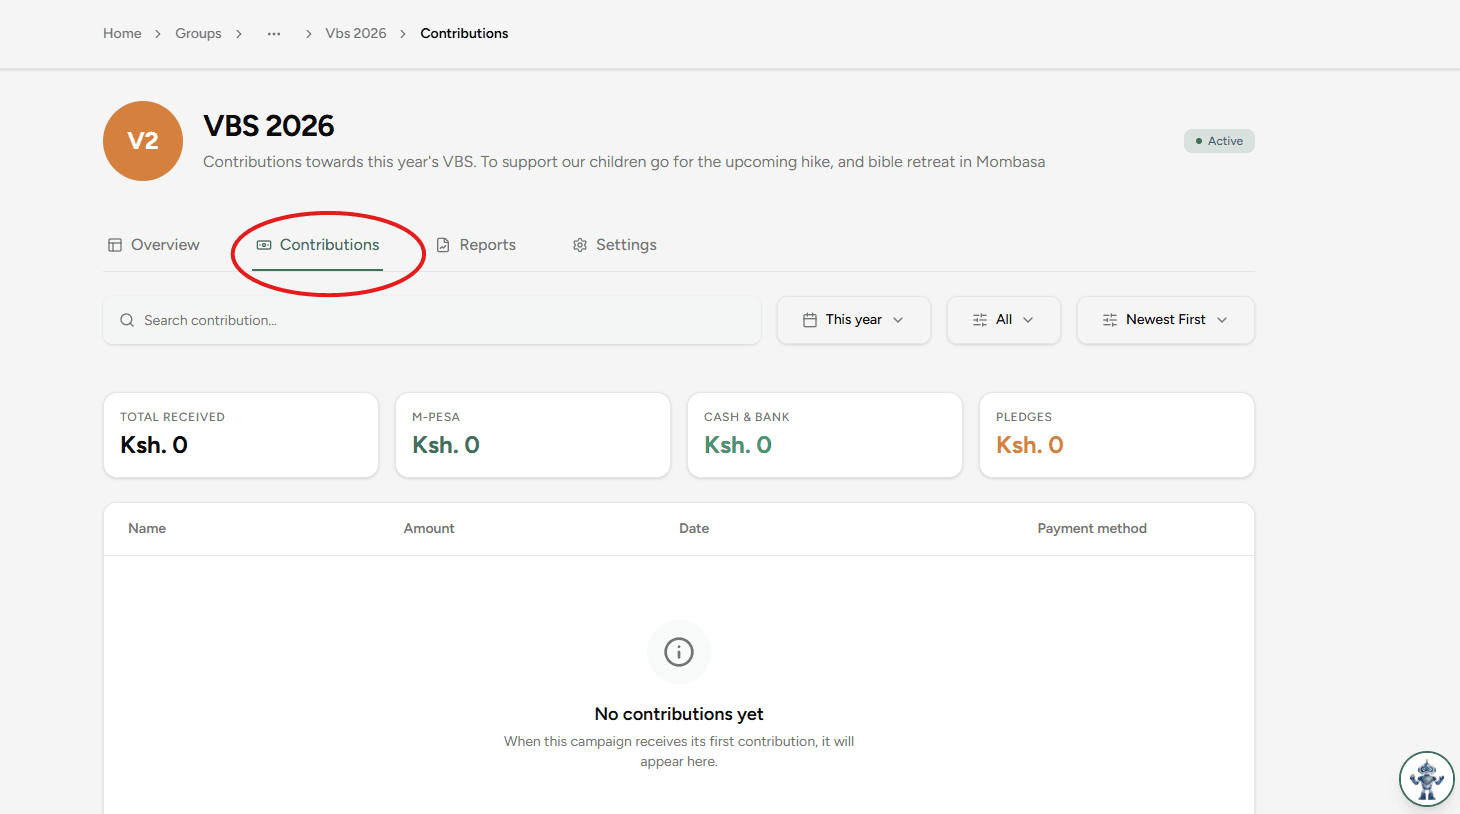Screen dimensions: 1460x814
Task: Go to Home in breadcrumb
Action: (x=122, y=34)
